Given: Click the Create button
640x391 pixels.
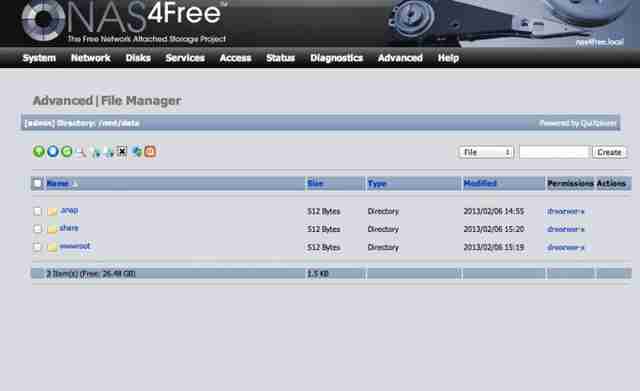Looking at the screenshot, I should point(609,152).
